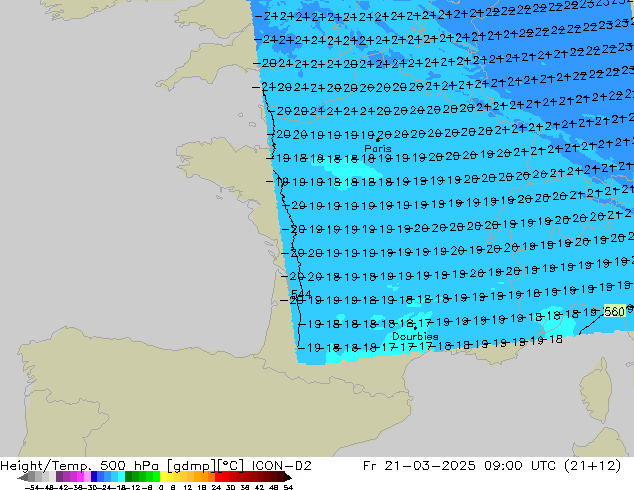Screen dimensions: 634x490
Task: Select the 560 contour label box
Action: pos(614,312)
